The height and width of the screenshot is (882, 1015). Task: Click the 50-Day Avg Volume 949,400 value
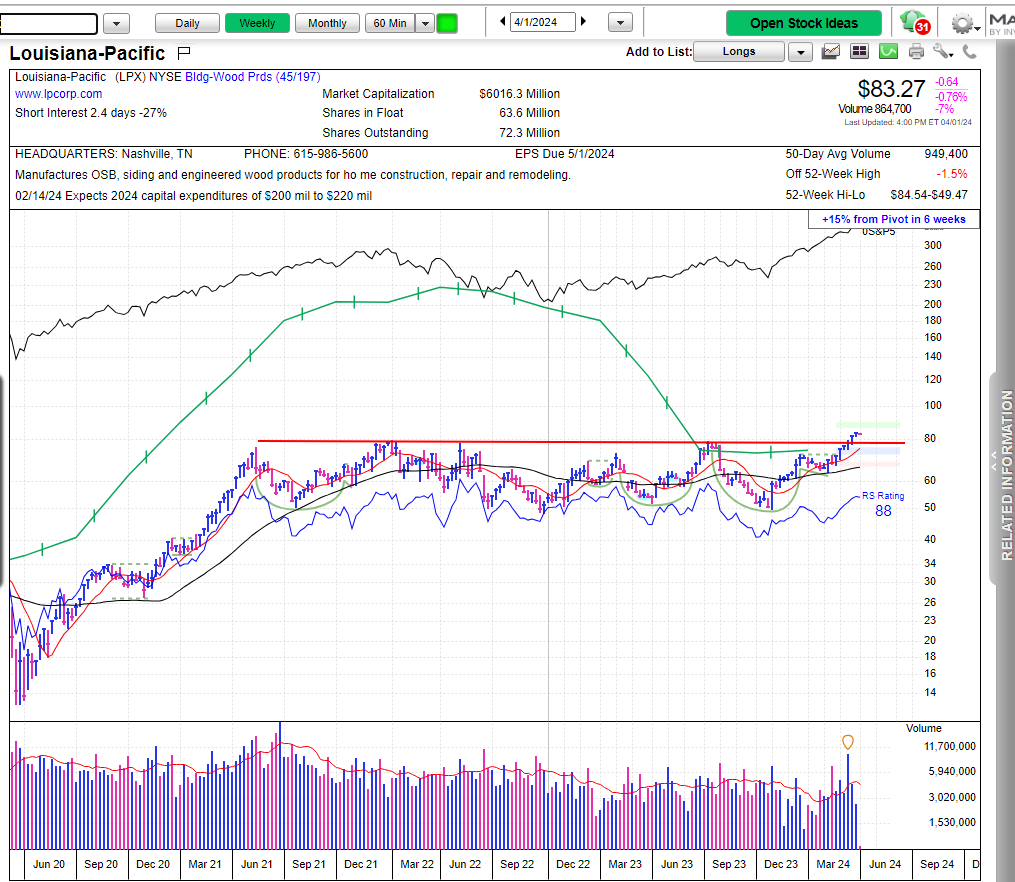(x=946, y=154)
